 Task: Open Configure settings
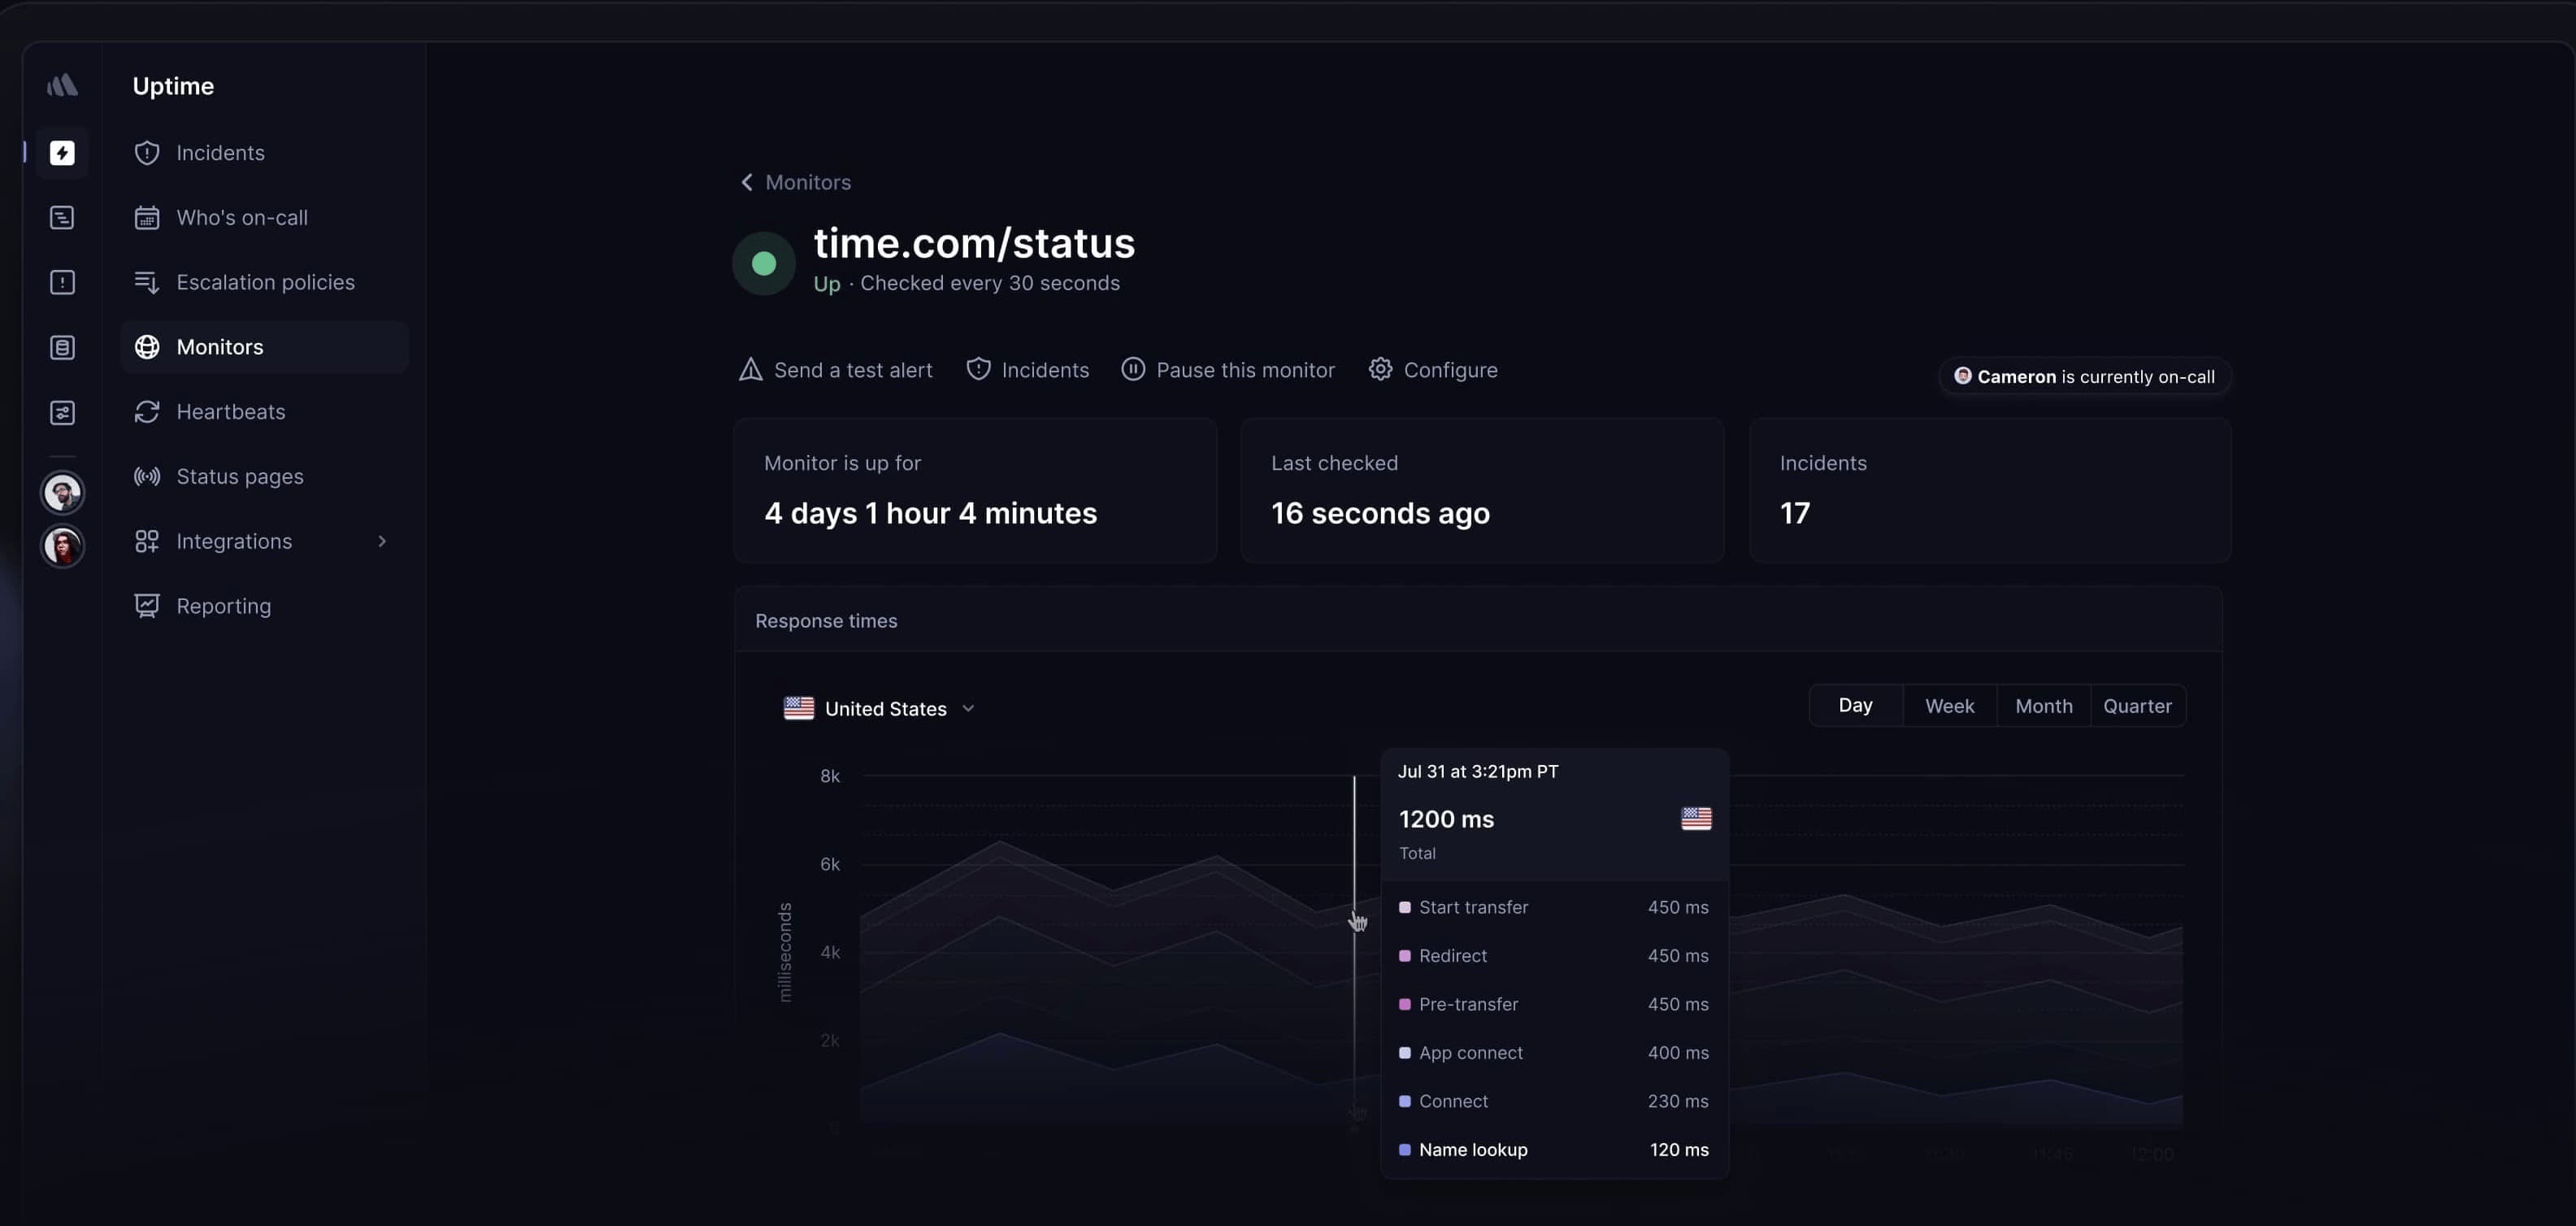[x=1433, y=370]
